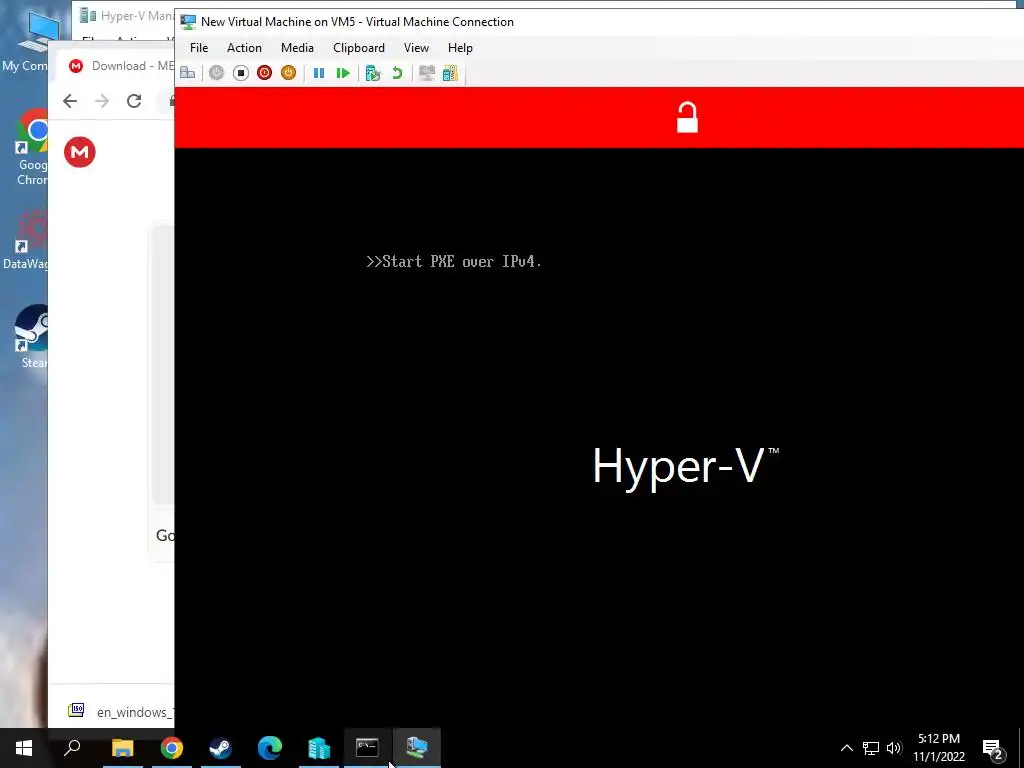Click the network tray icon
1024x768 pixels.
tap(871, 748)
